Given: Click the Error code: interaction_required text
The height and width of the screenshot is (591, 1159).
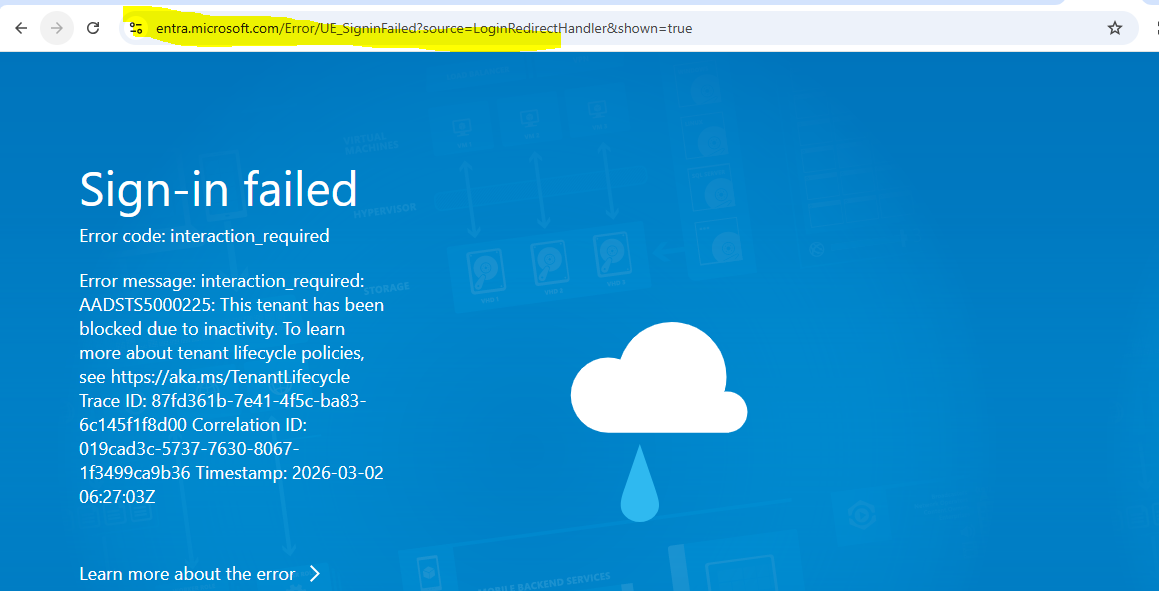Looking at the screenshot, I should pos(204,236).
